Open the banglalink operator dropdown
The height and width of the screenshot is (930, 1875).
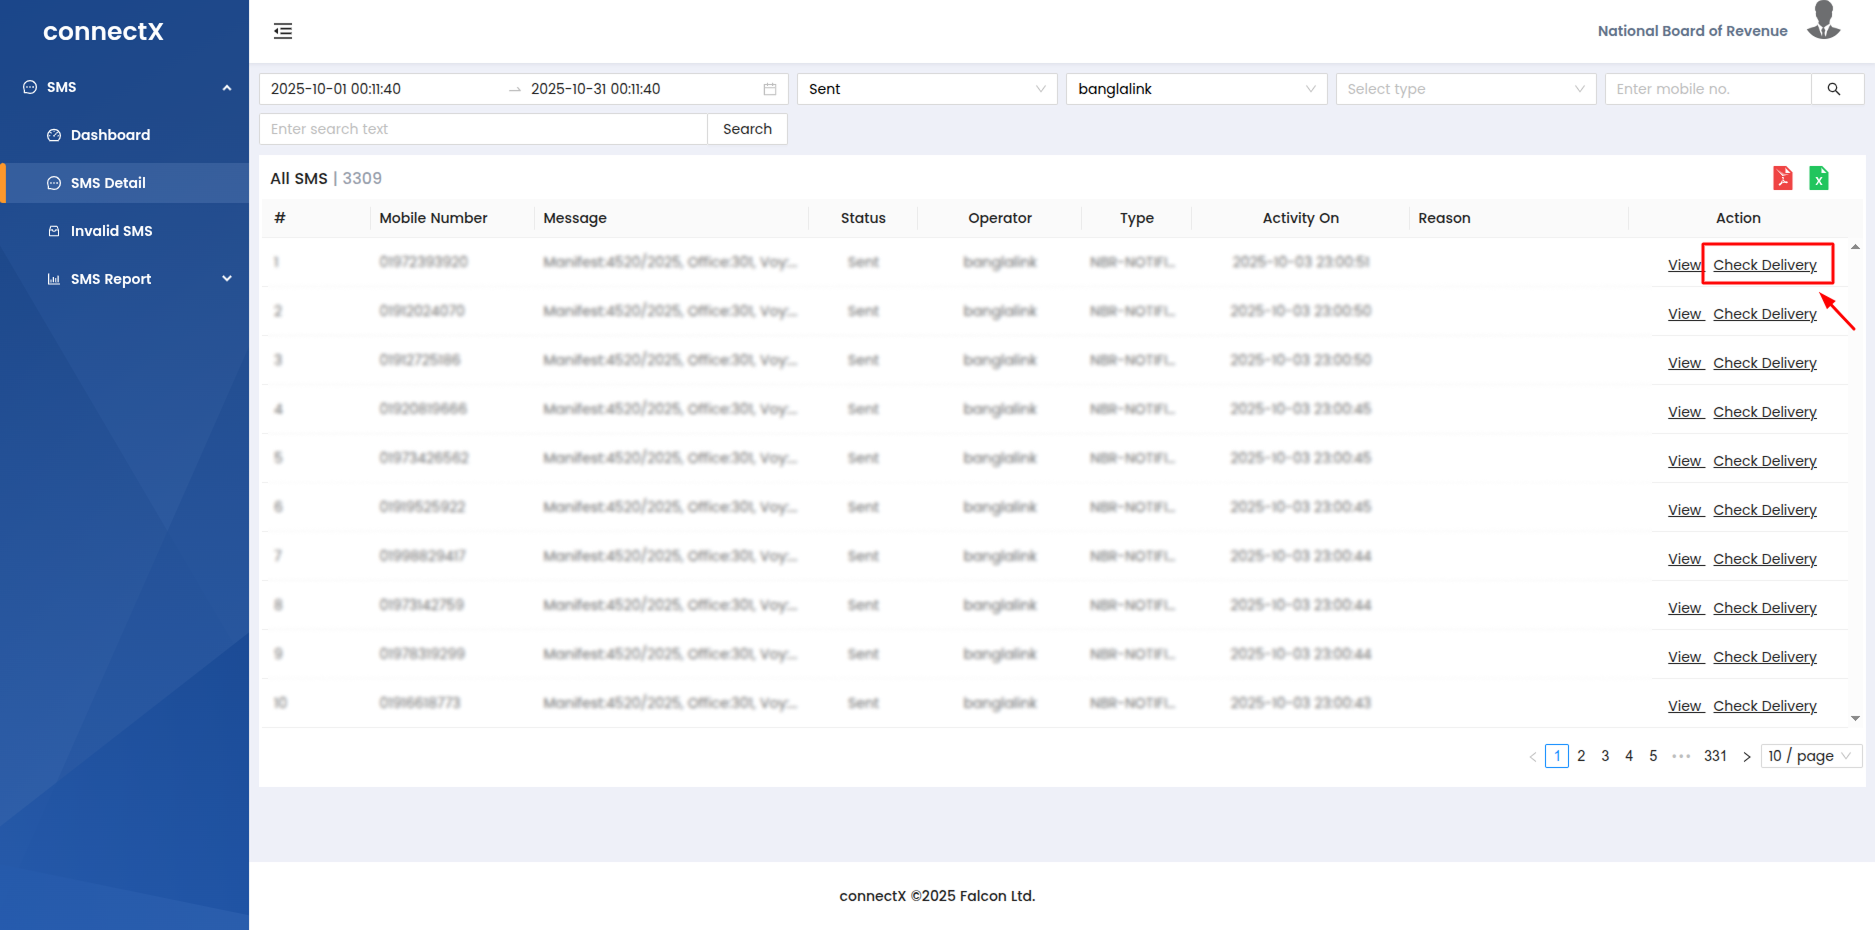click(x=1196, y=89)
